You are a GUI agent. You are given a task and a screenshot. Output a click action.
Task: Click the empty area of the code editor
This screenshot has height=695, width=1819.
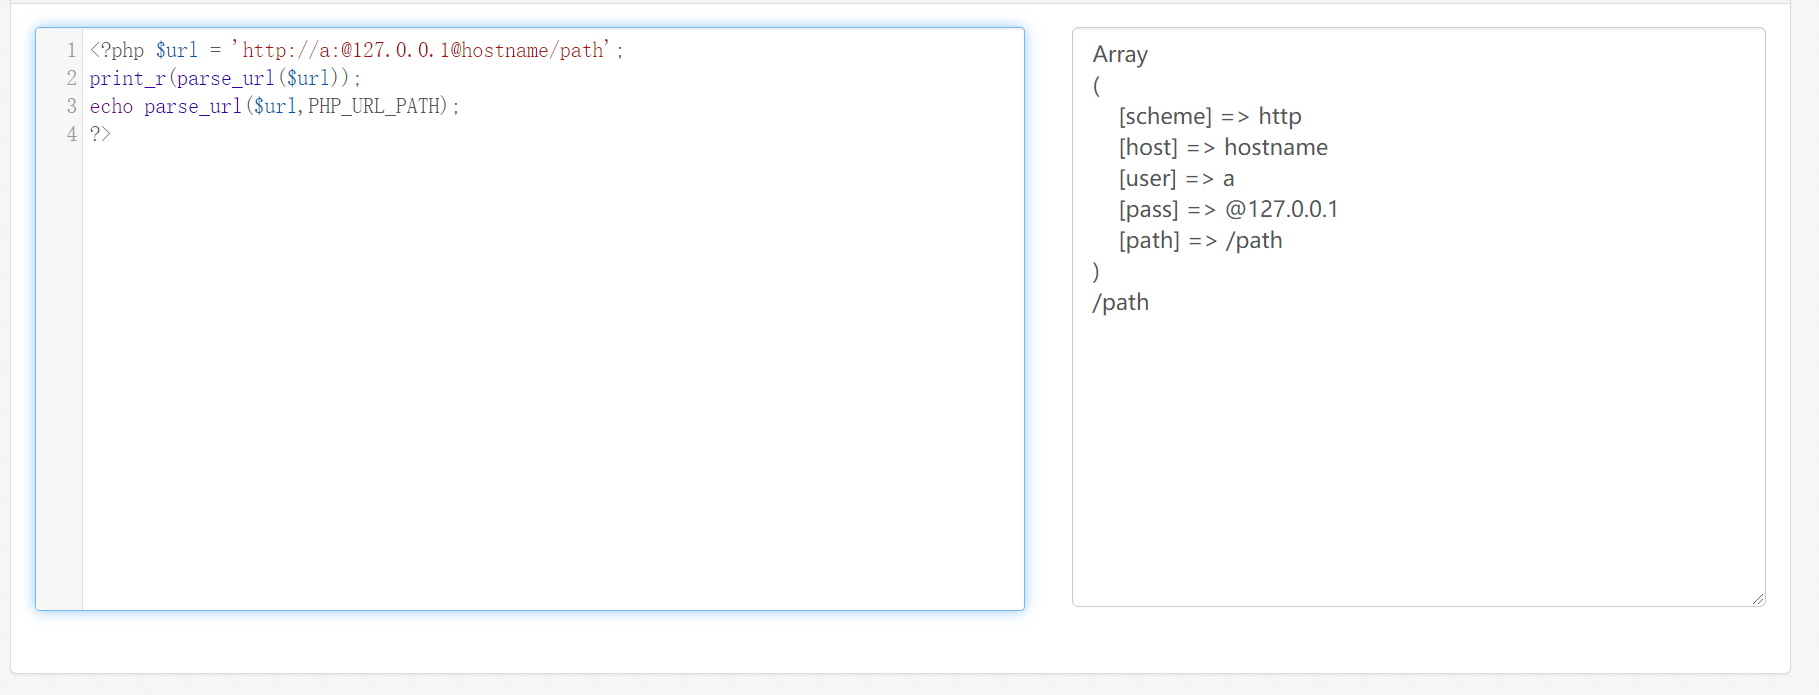550,380
